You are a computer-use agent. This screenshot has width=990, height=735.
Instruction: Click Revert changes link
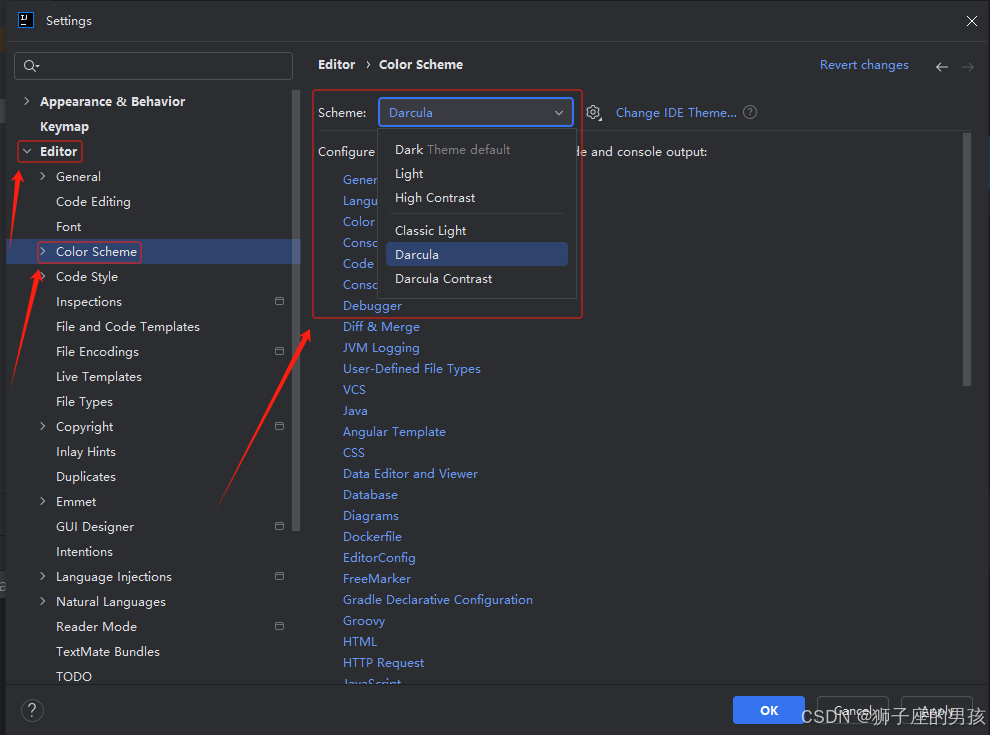[864, 65]
